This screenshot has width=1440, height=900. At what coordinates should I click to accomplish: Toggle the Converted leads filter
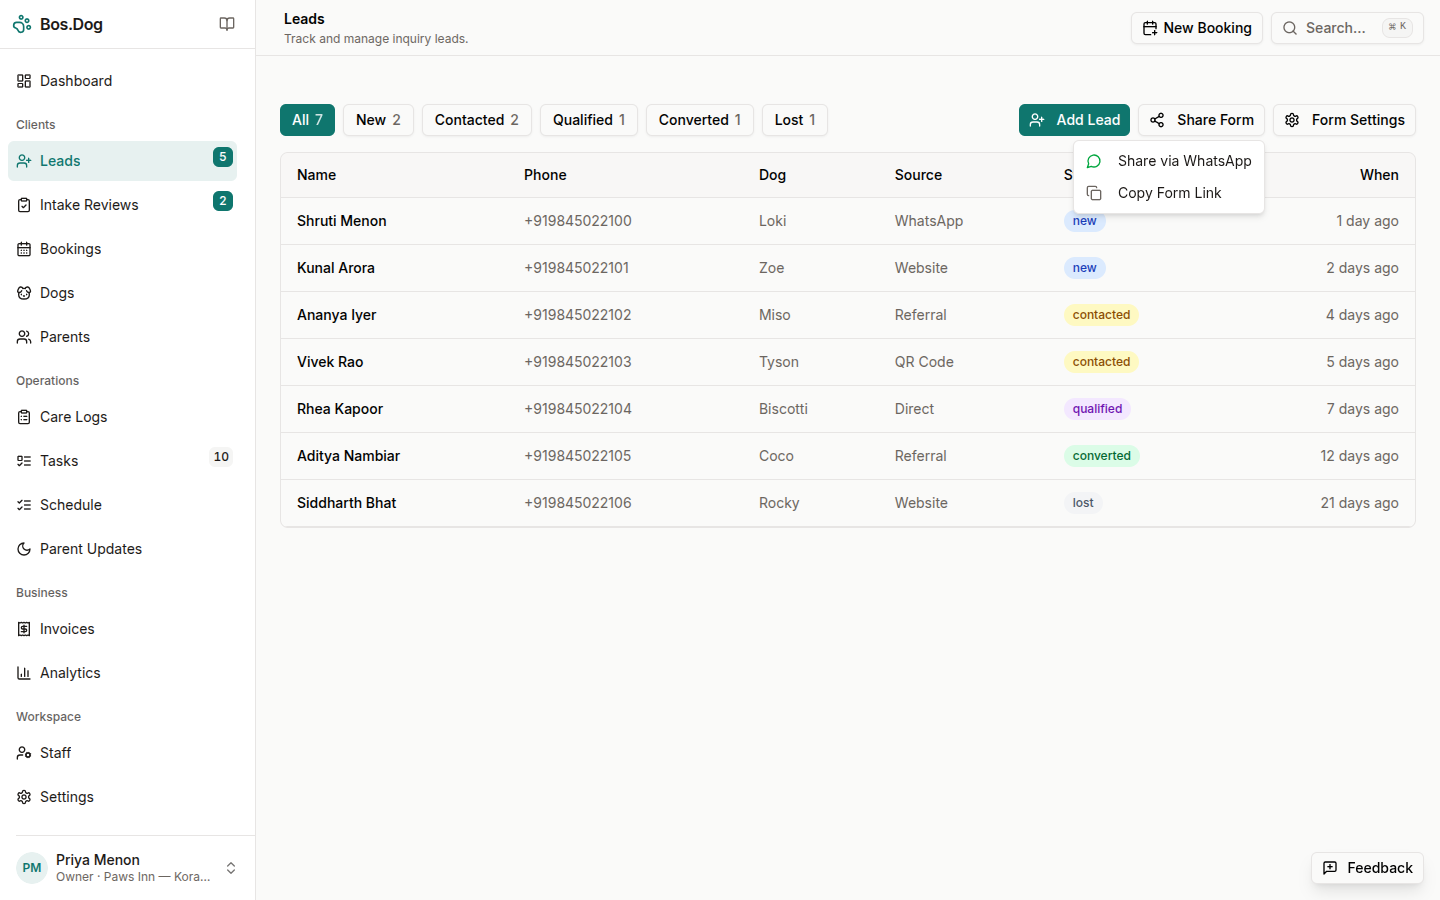(x=699, y=119)
